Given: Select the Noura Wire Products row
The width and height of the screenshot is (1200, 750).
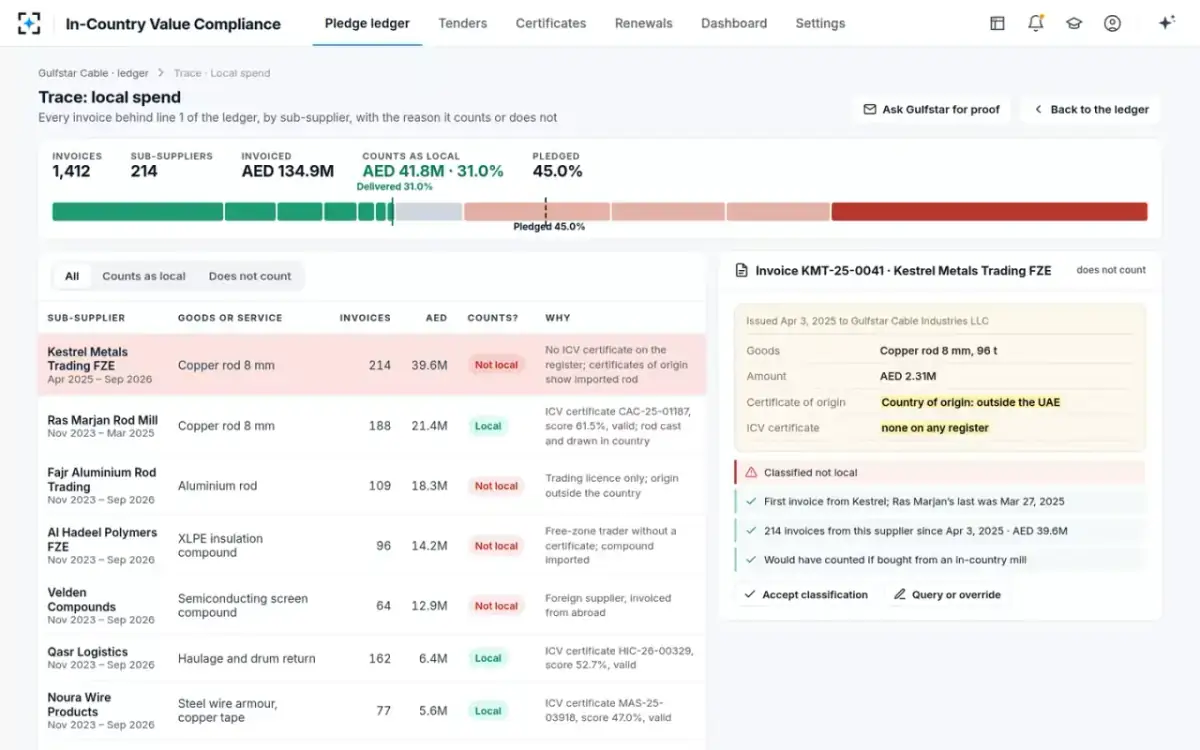Looking at the screenshot, I should tap(372, 711).
